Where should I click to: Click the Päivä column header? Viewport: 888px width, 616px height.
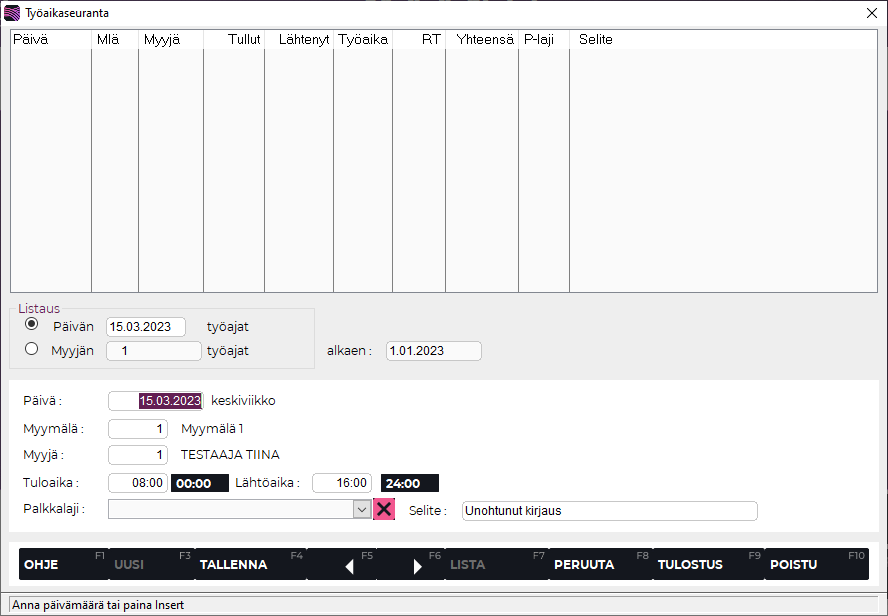pos(50,39)
